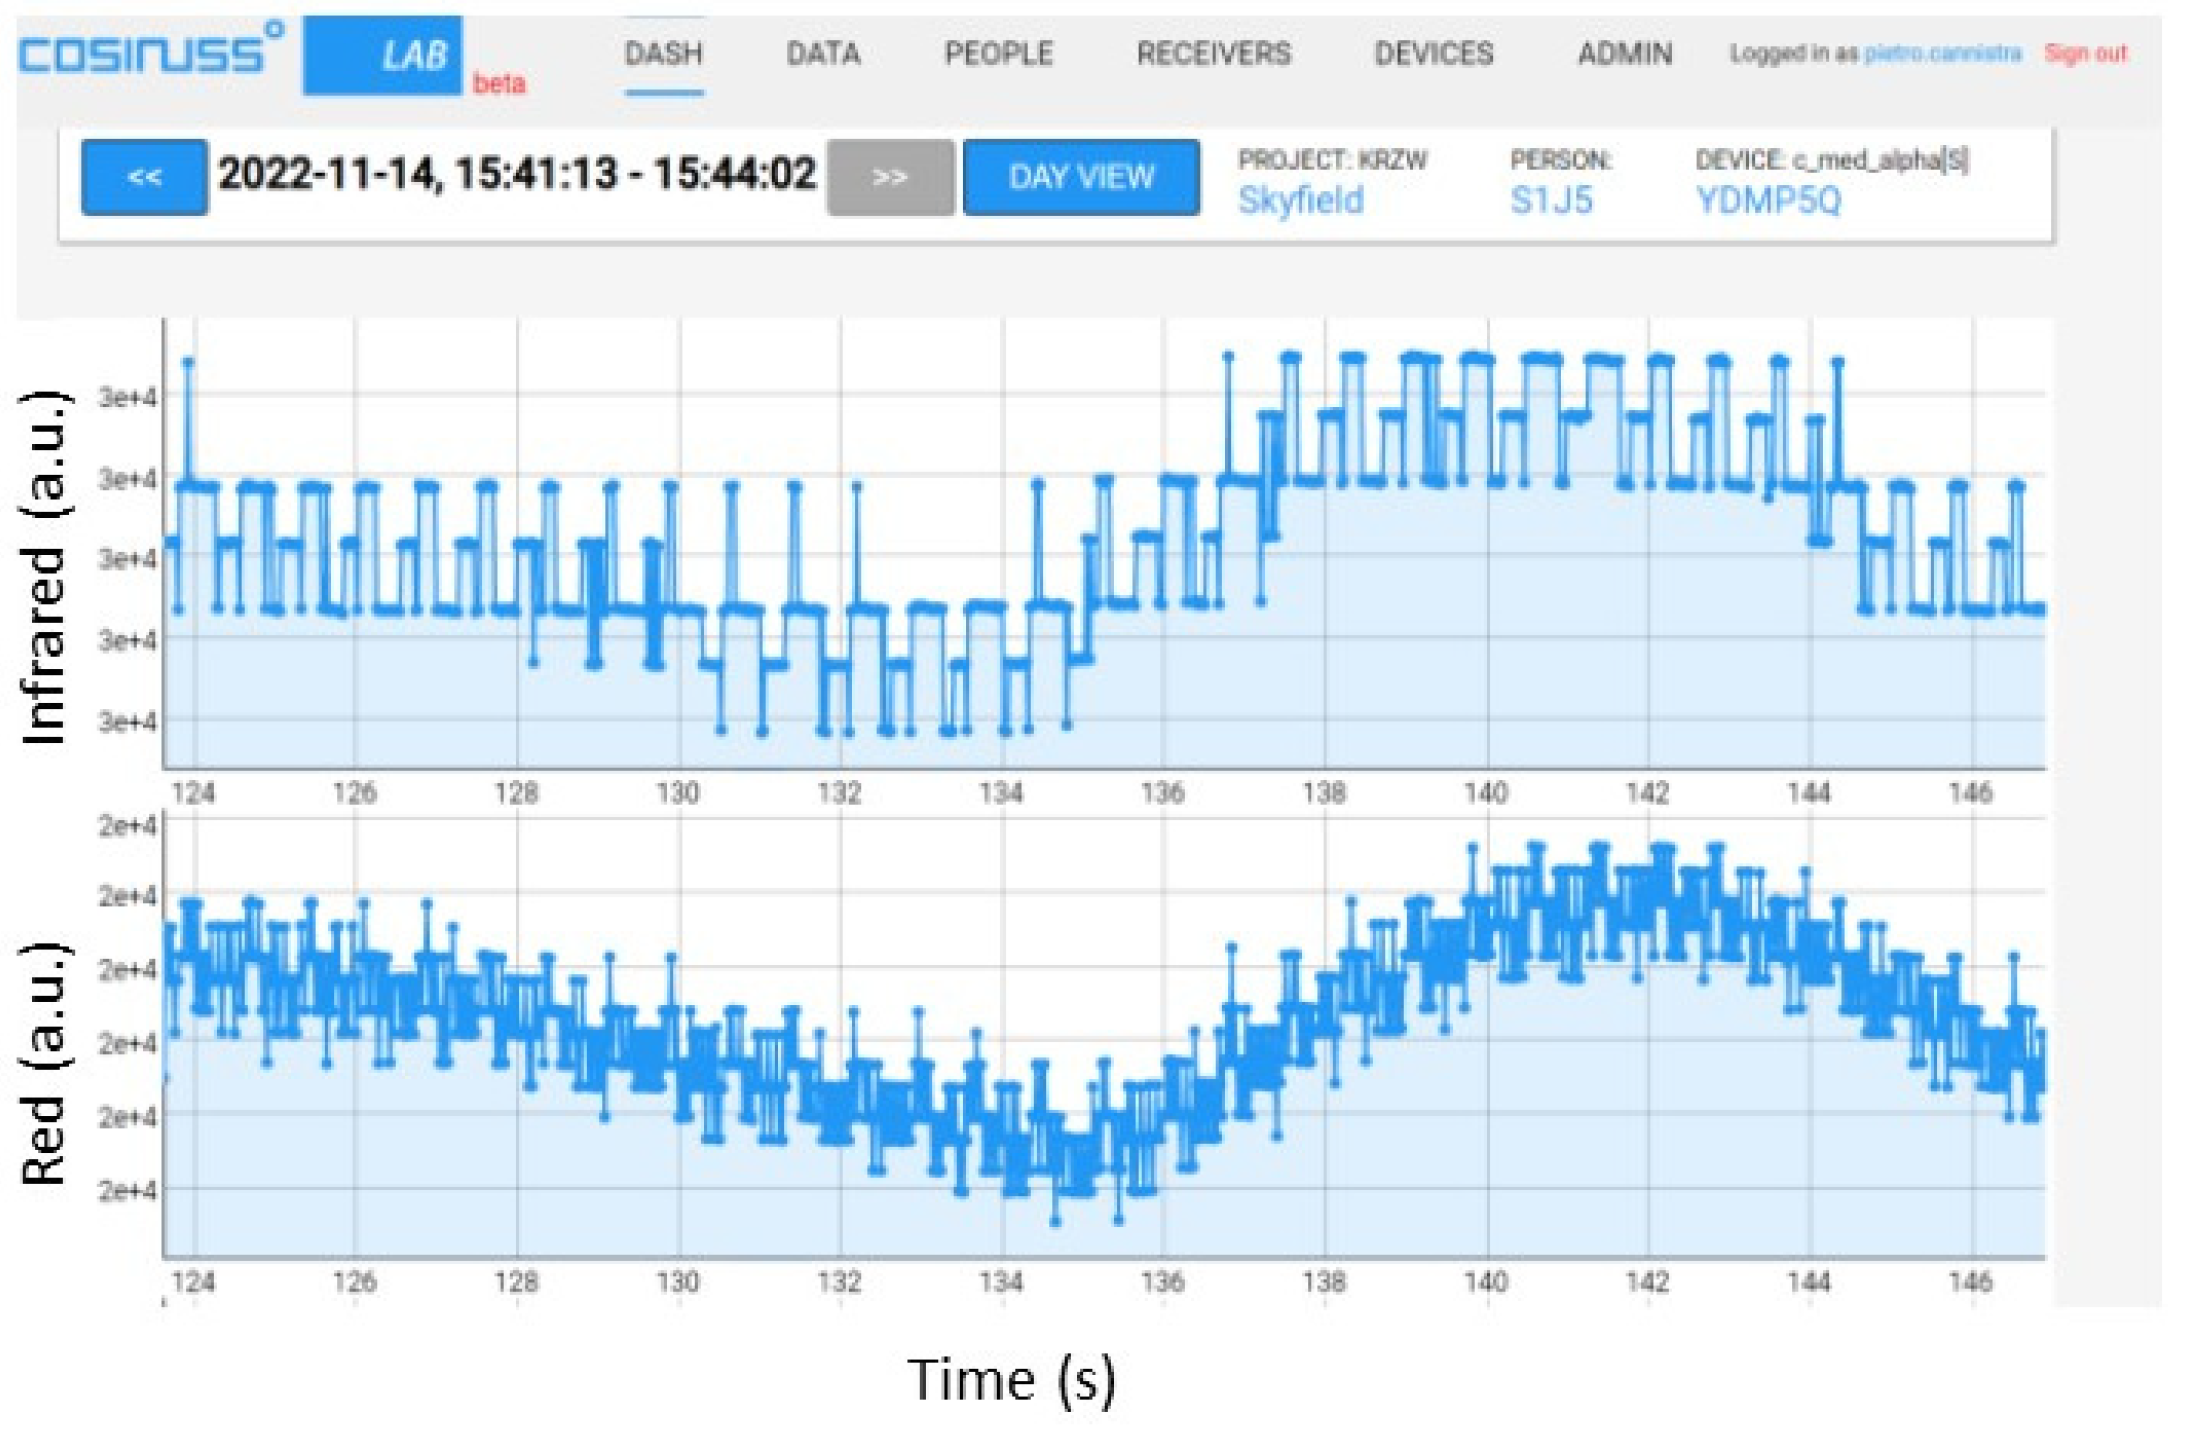The width and height of the screenshot is (2186, 1430).
Task: Open the PEOPLE menu item
Action: [998, 54]
